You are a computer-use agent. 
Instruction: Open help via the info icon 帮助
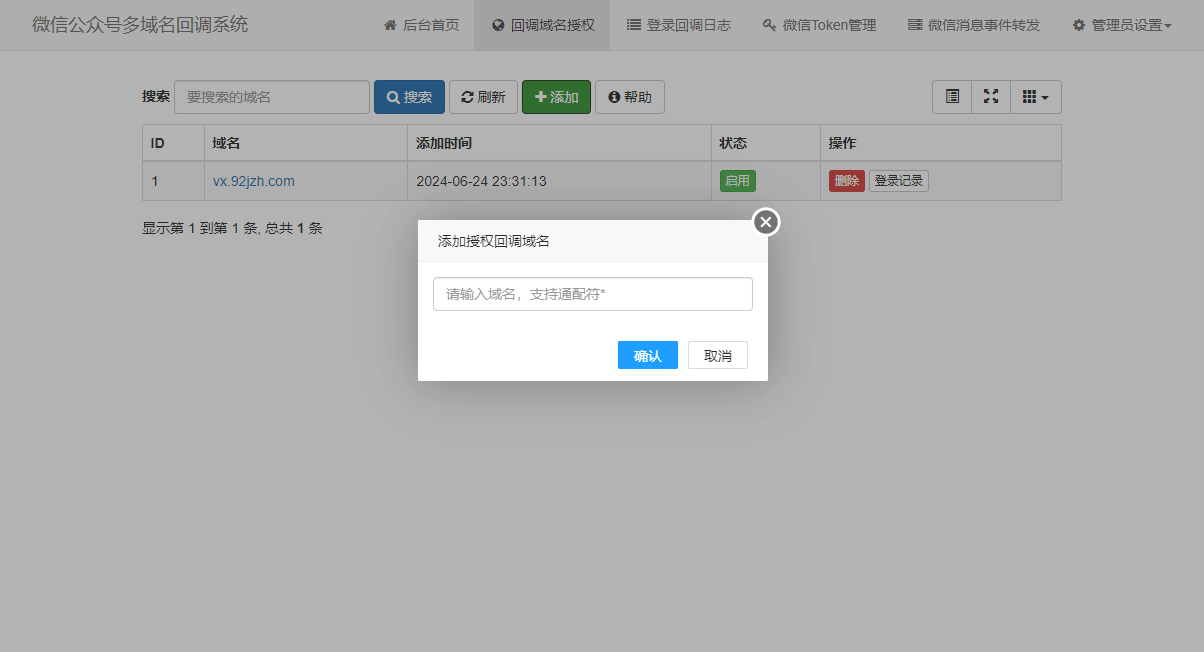coord(614,97)
